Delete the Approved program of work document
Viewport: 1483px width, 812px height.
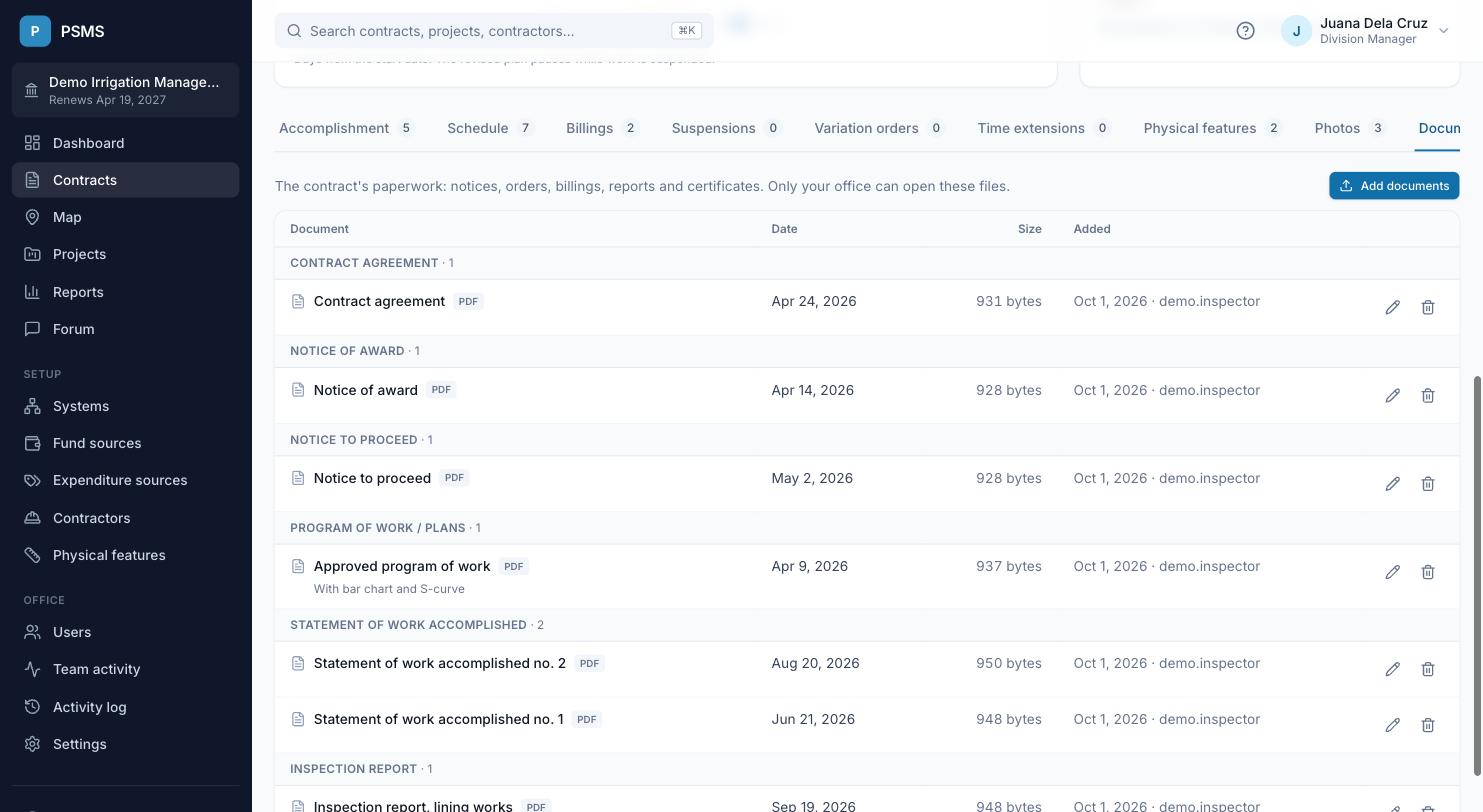tap(1428, 572)
